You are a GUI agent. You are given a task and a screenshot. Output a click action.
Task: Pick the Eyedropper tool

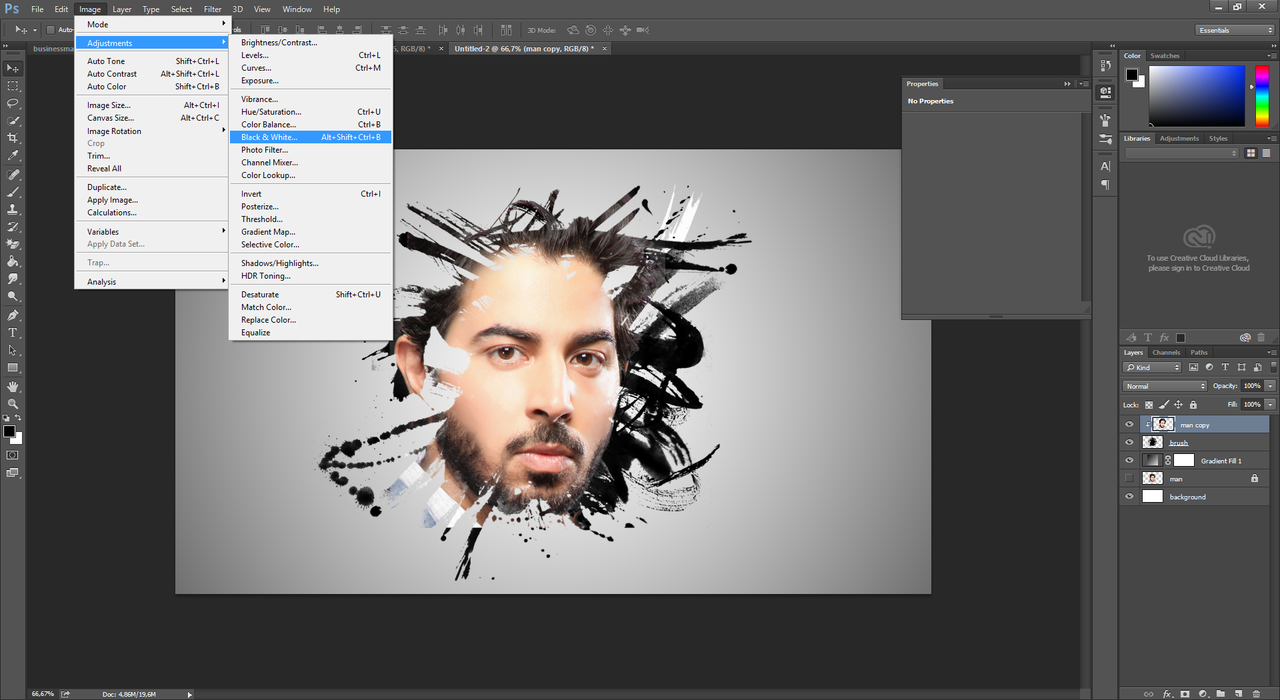tap(13, 156)
